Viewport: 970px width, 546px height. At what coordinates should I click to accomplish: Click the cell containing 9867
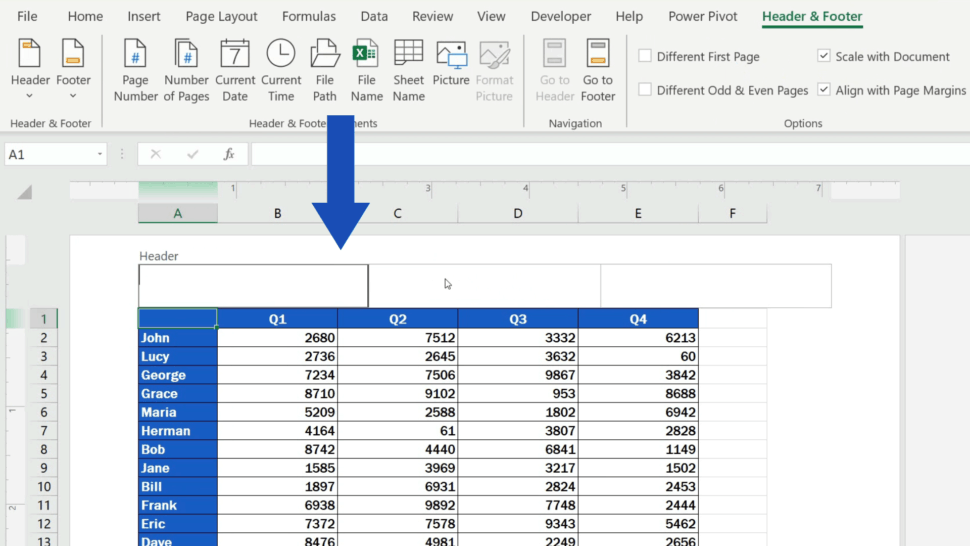[x=518, y=375]
